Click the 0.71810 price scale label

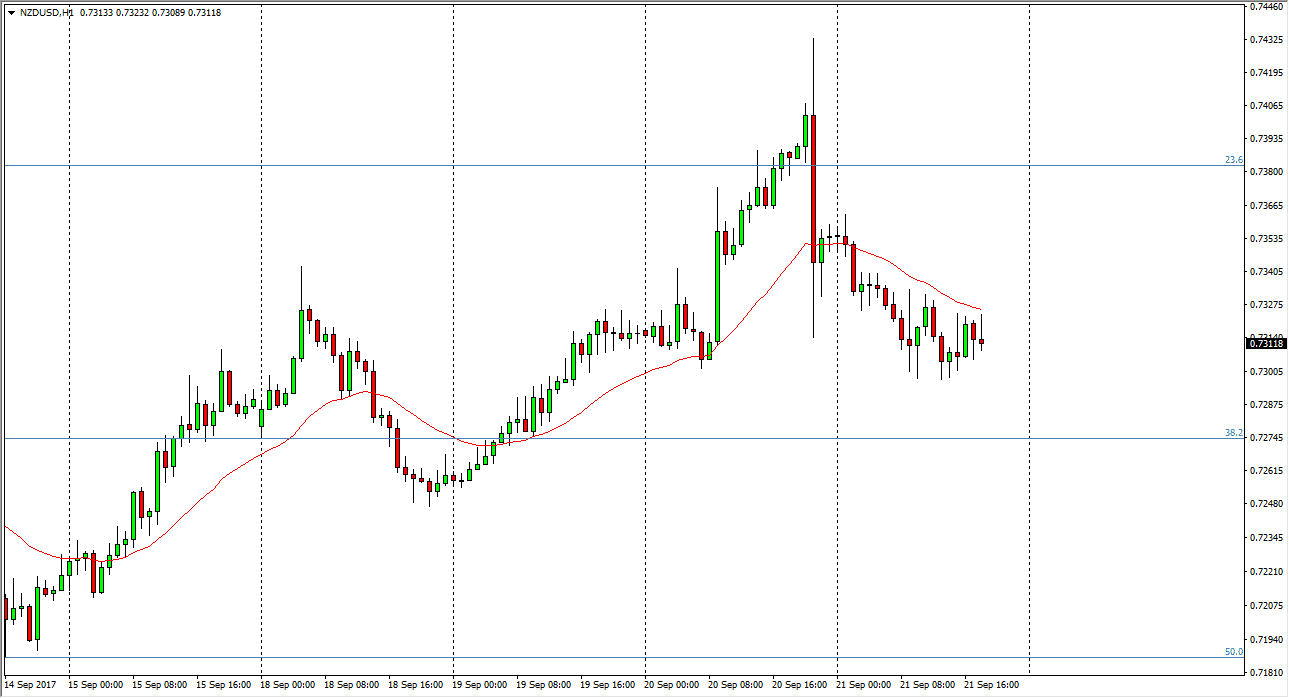tap(1266, 672)
